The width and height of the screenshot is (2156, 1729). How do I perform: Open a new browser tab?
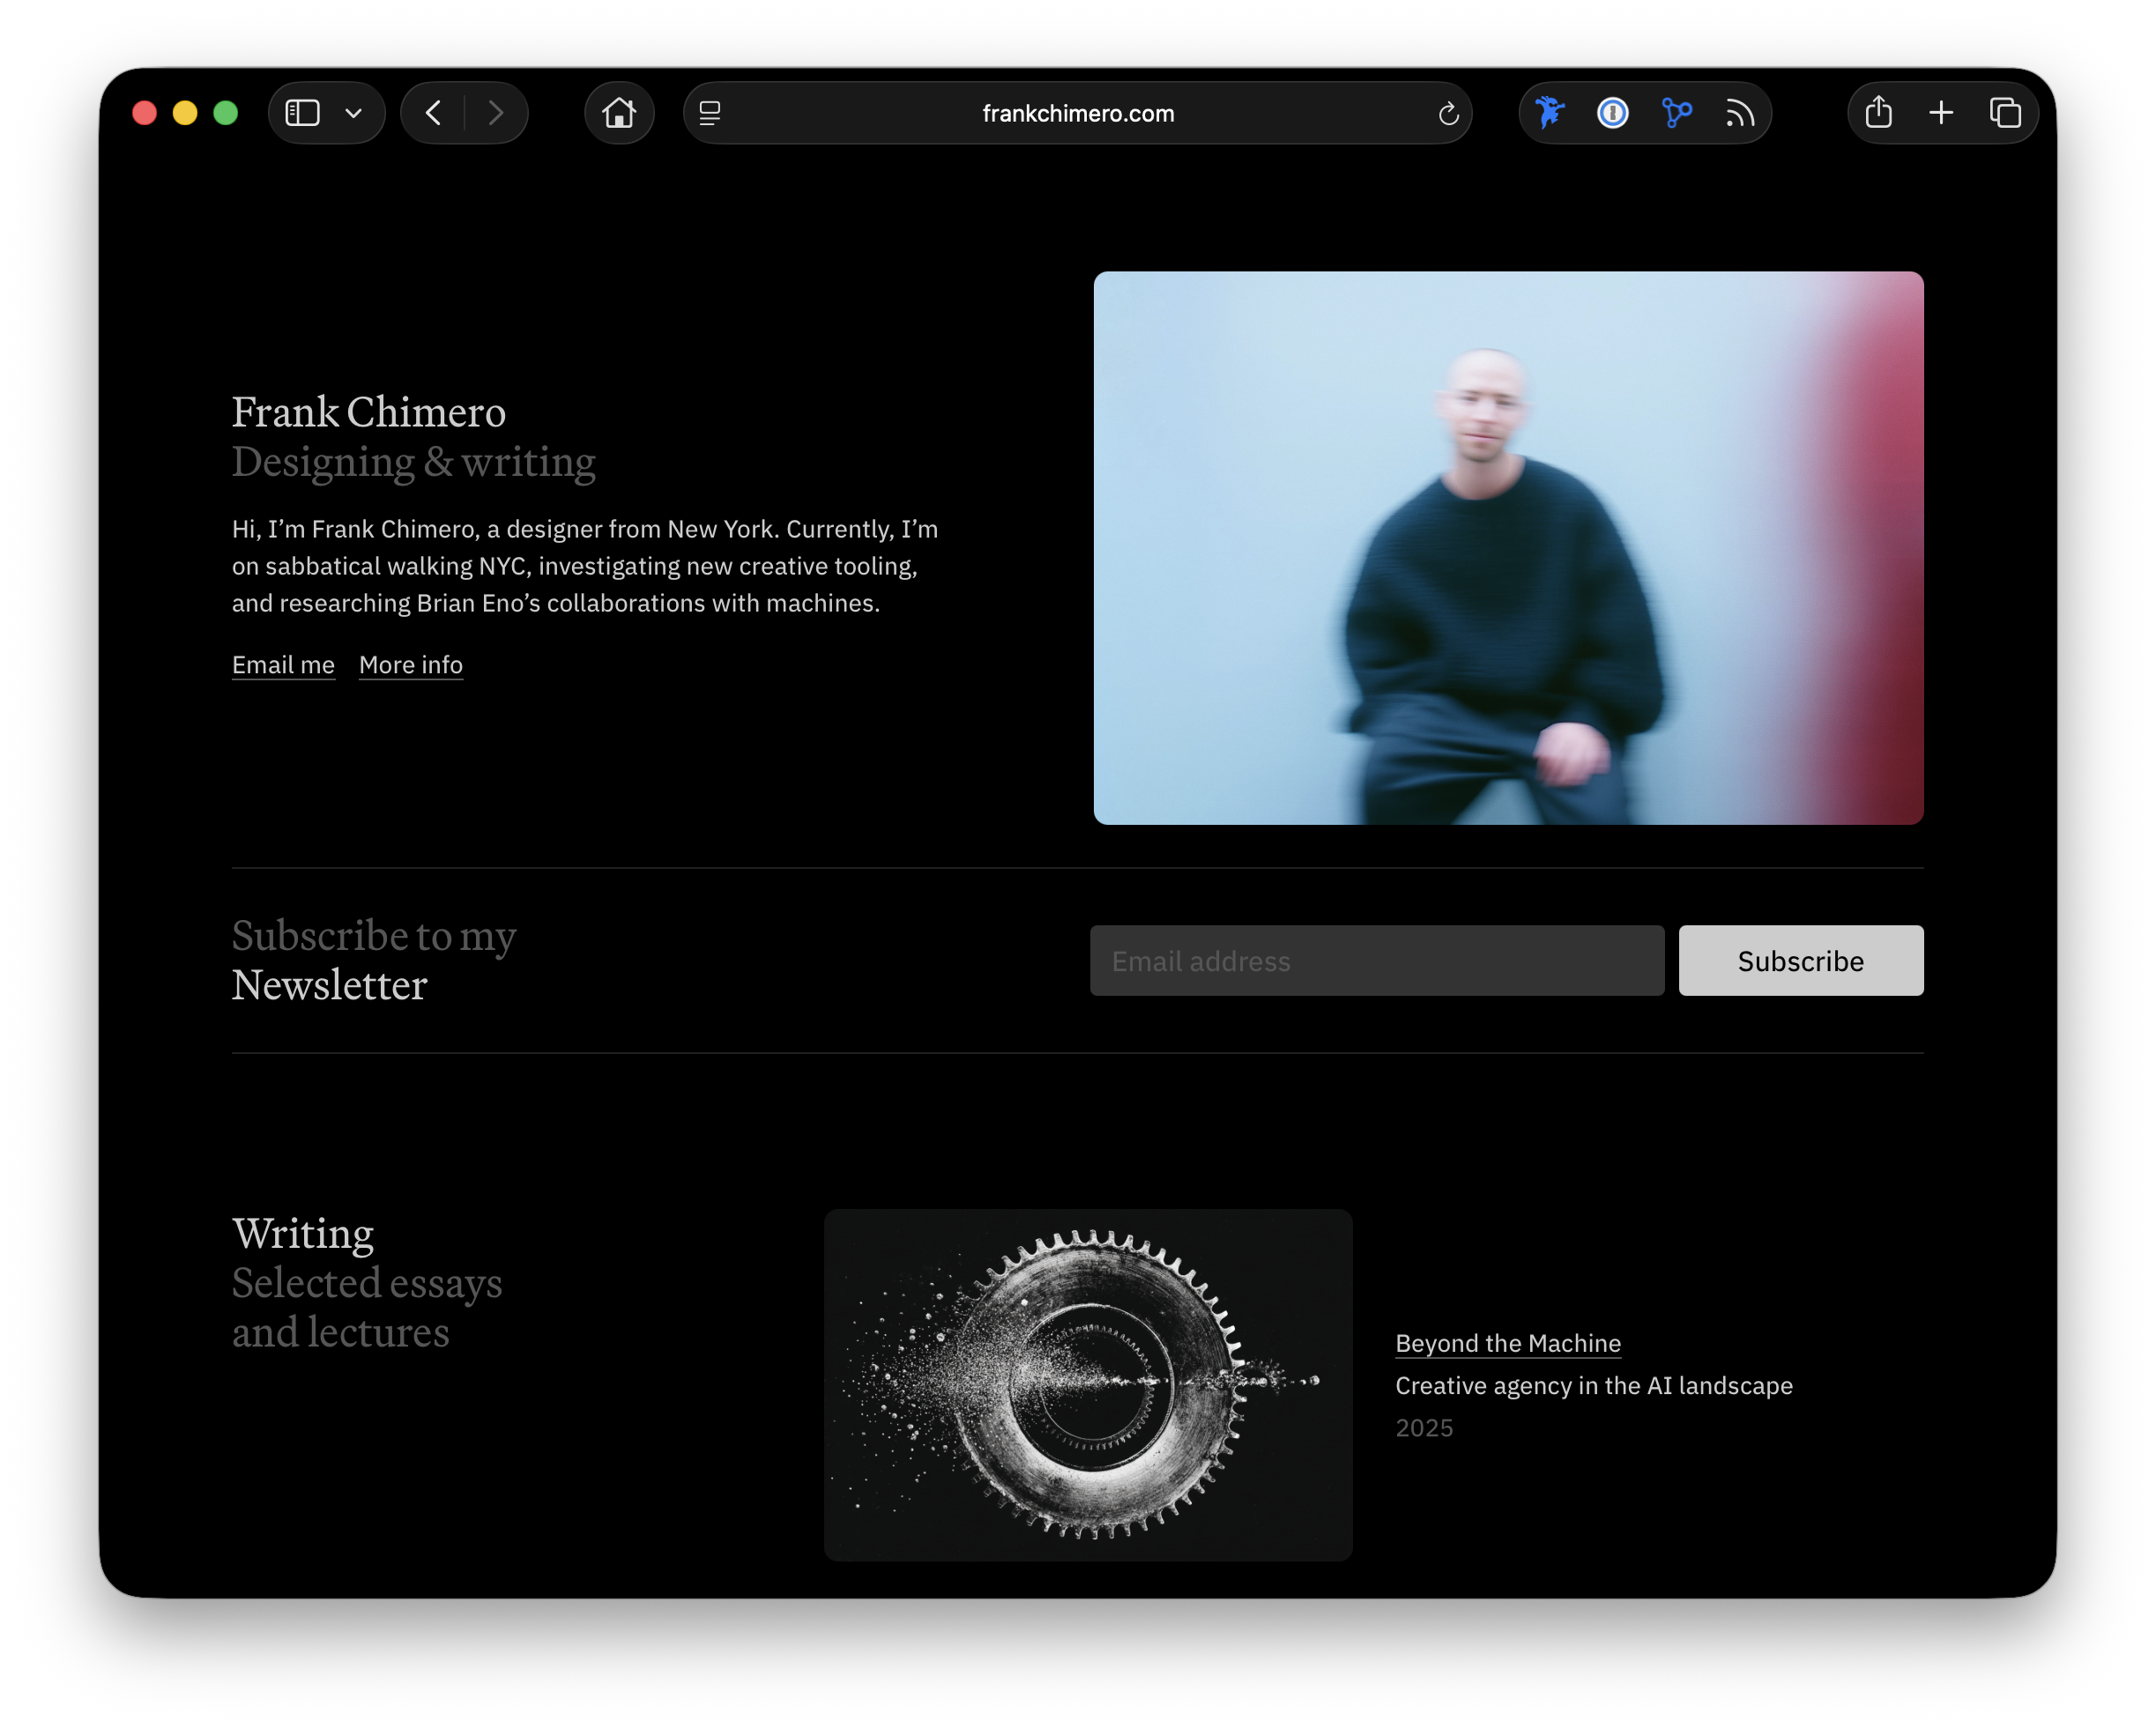[1941, 112]
